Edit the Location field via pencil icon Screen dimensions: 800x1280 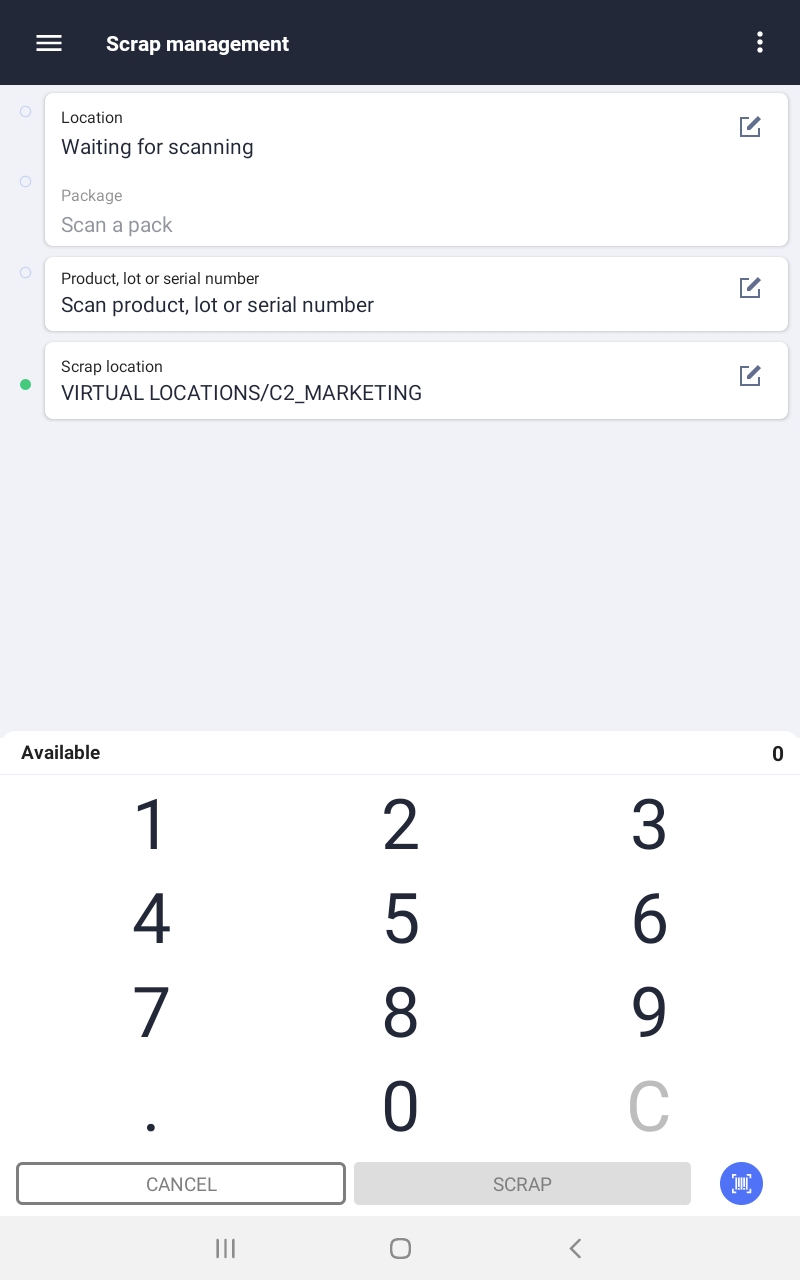(x=750, y=127)
